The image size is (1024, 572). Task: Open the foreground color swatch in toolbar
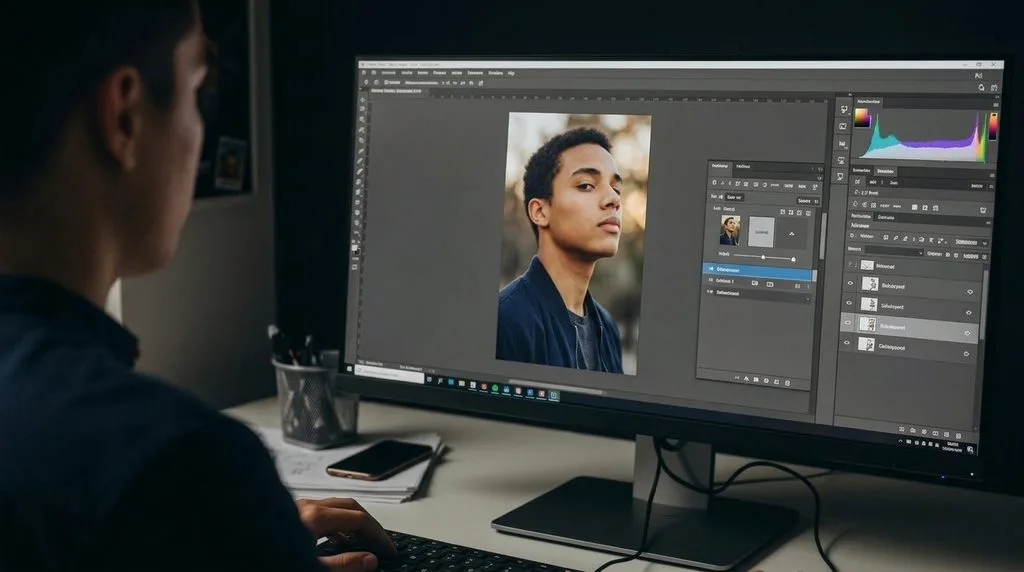point(355,248)
